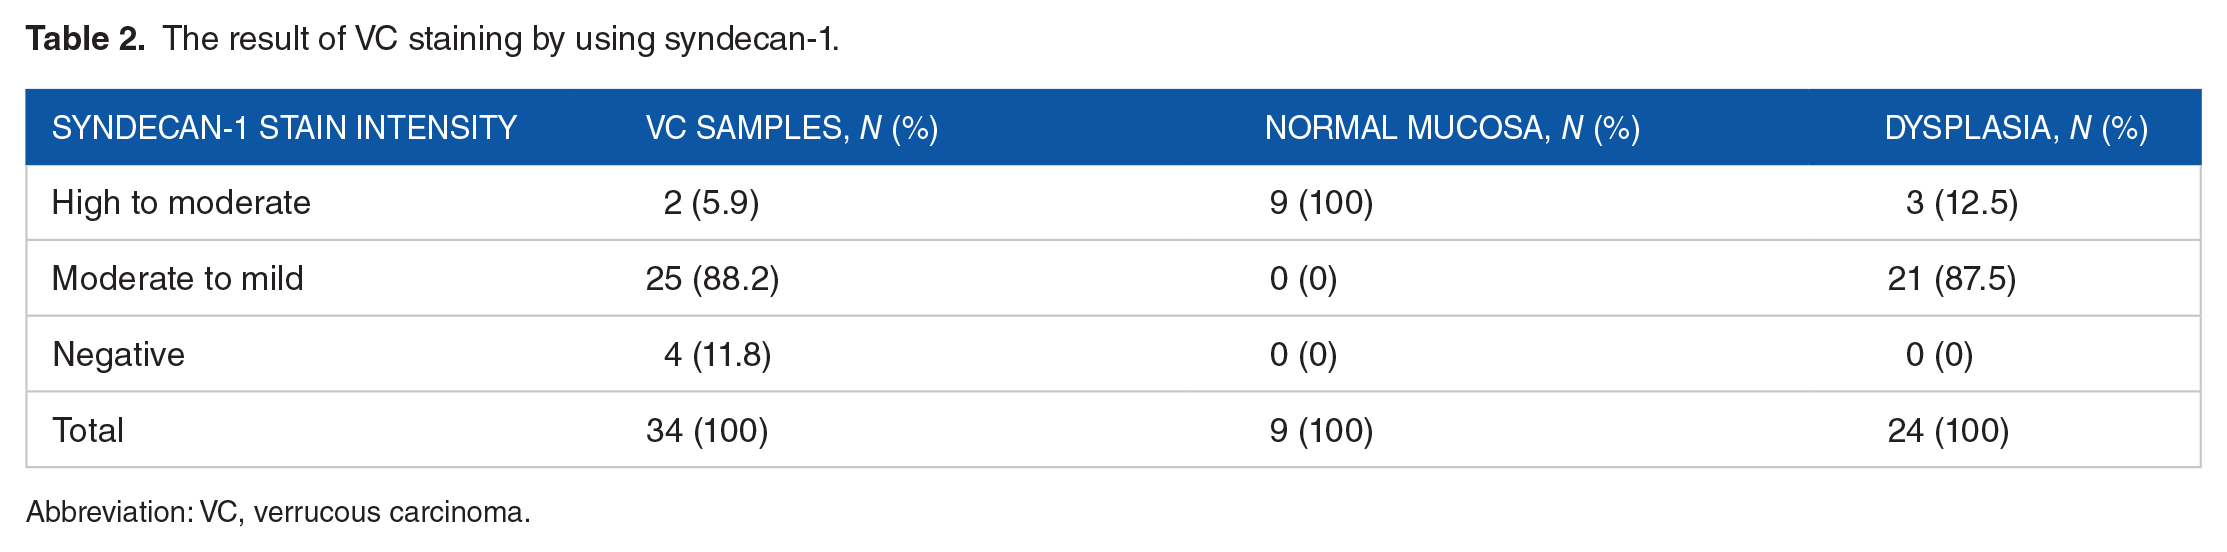Click the 25 (88.2) cell value

(712, 279)
